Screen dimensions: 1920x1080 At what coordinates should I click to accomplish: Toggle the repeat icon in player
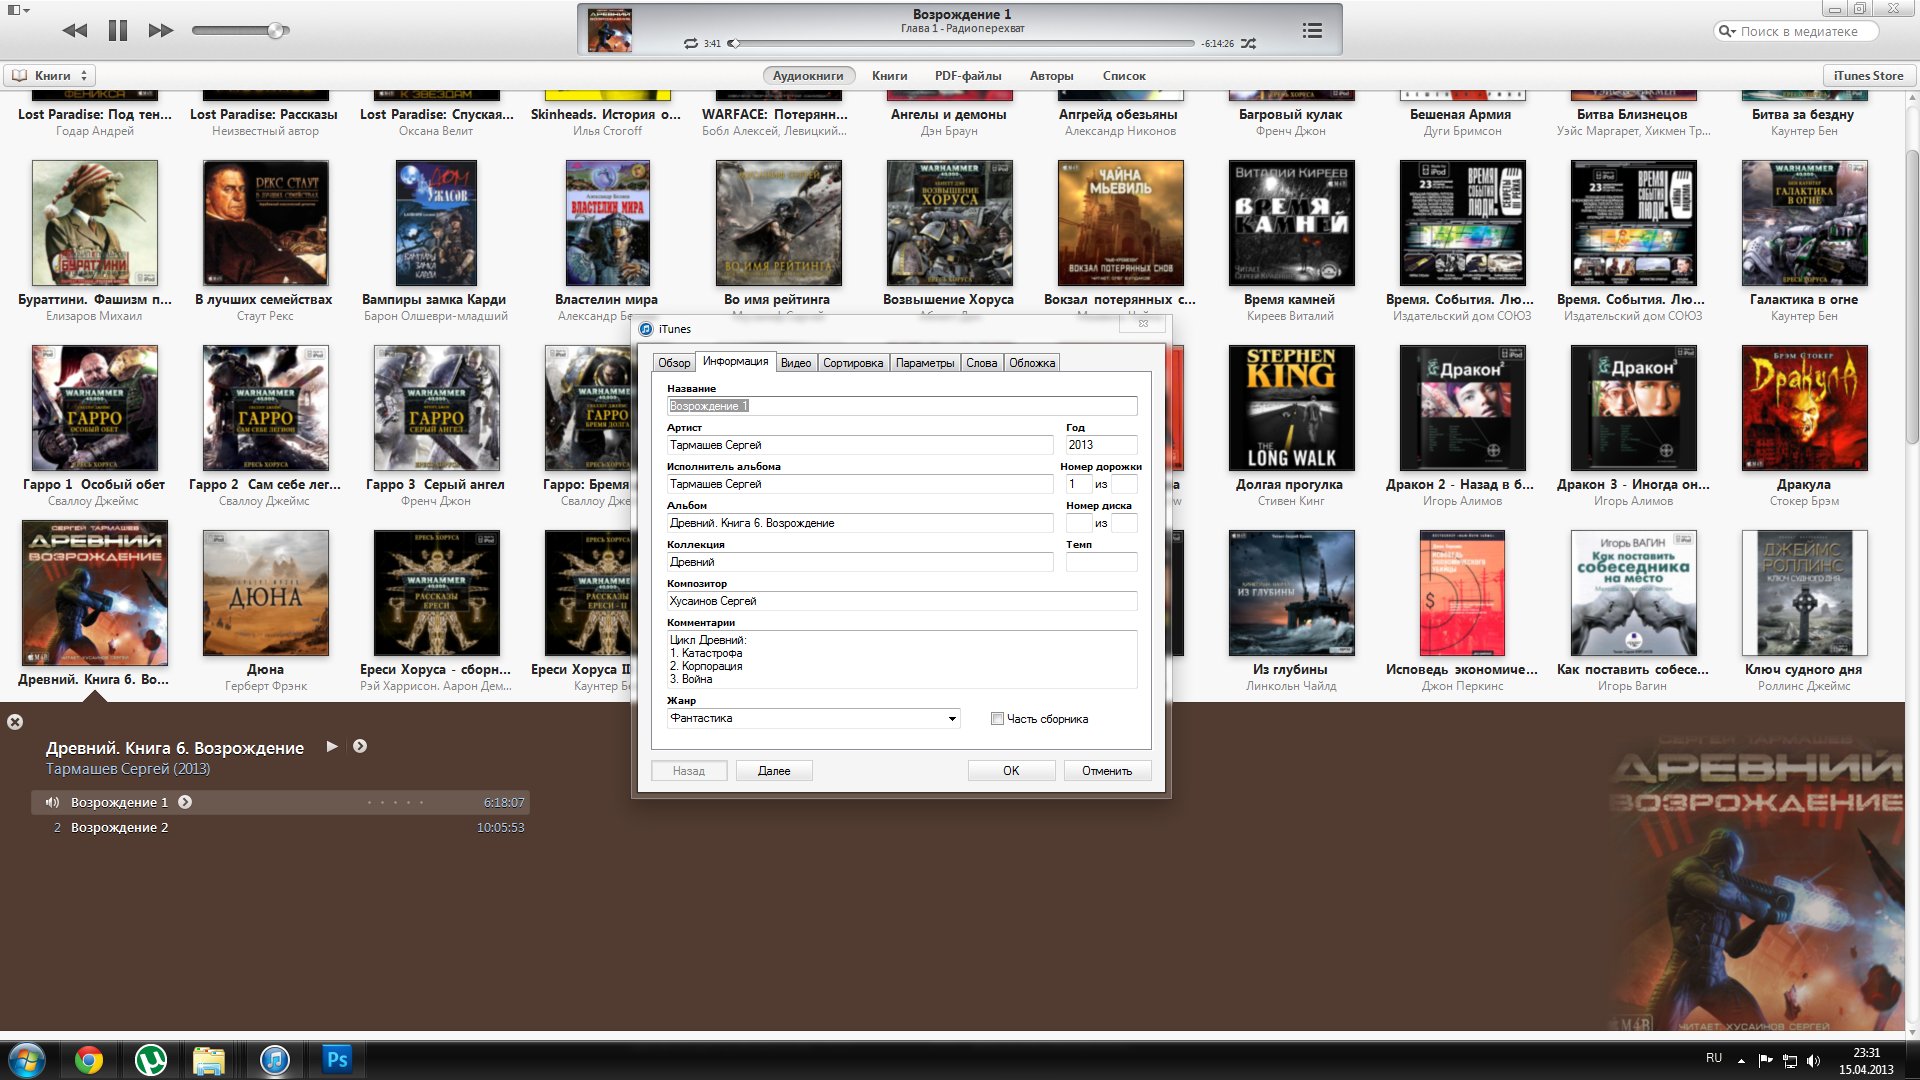coord(690,44)
